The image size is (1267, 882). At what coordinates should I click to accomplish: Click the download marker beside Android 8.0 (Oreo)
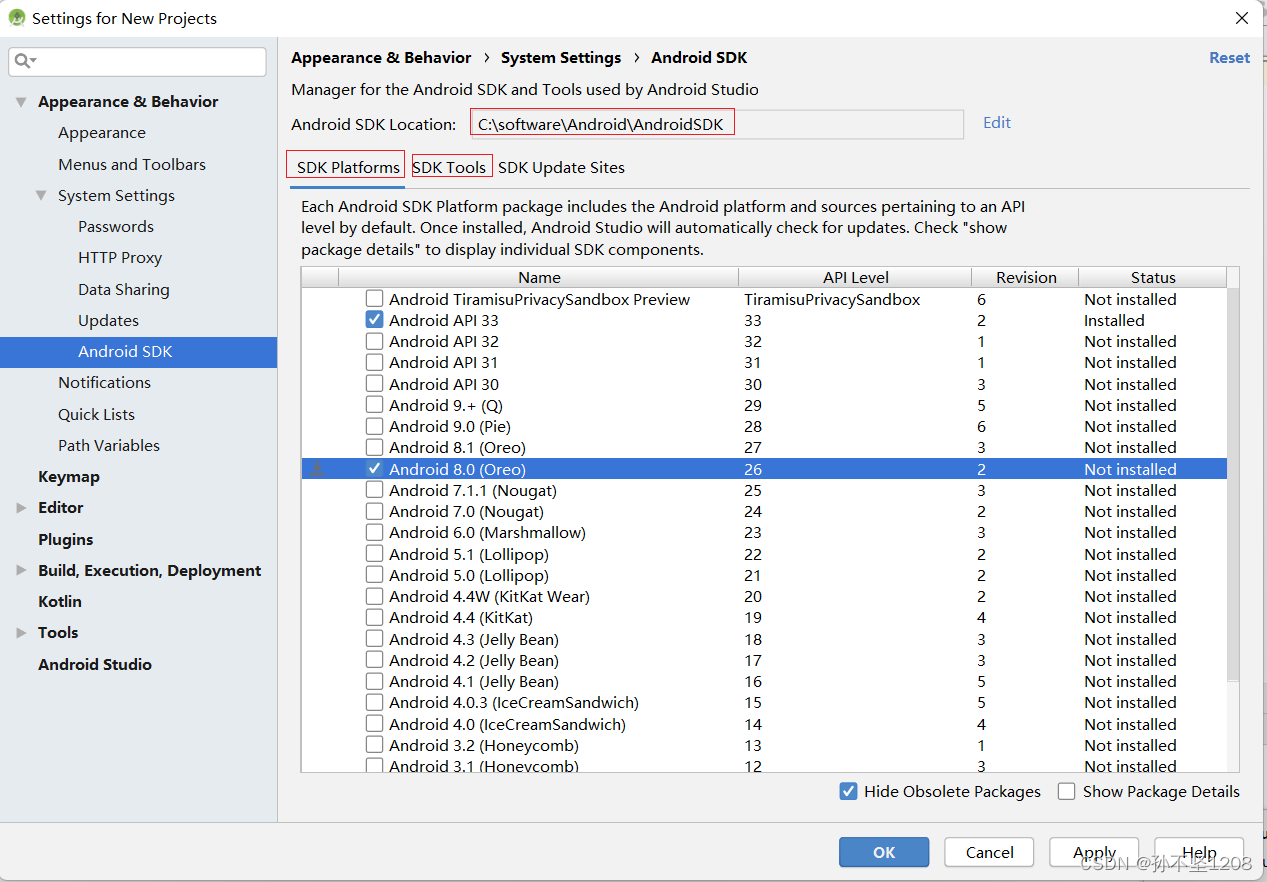[317, 469]
